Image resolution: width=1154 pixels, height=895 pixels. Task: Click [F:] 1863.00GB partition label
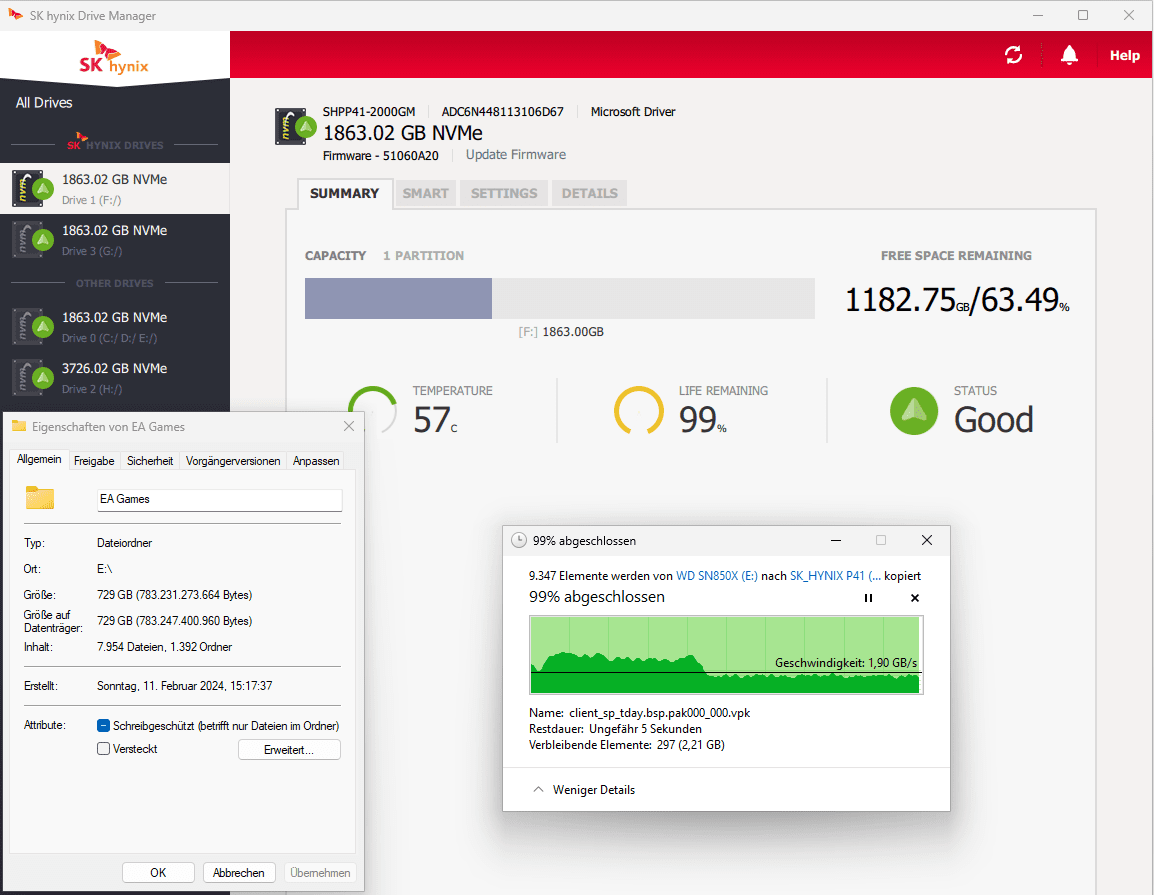coord(561,332)
